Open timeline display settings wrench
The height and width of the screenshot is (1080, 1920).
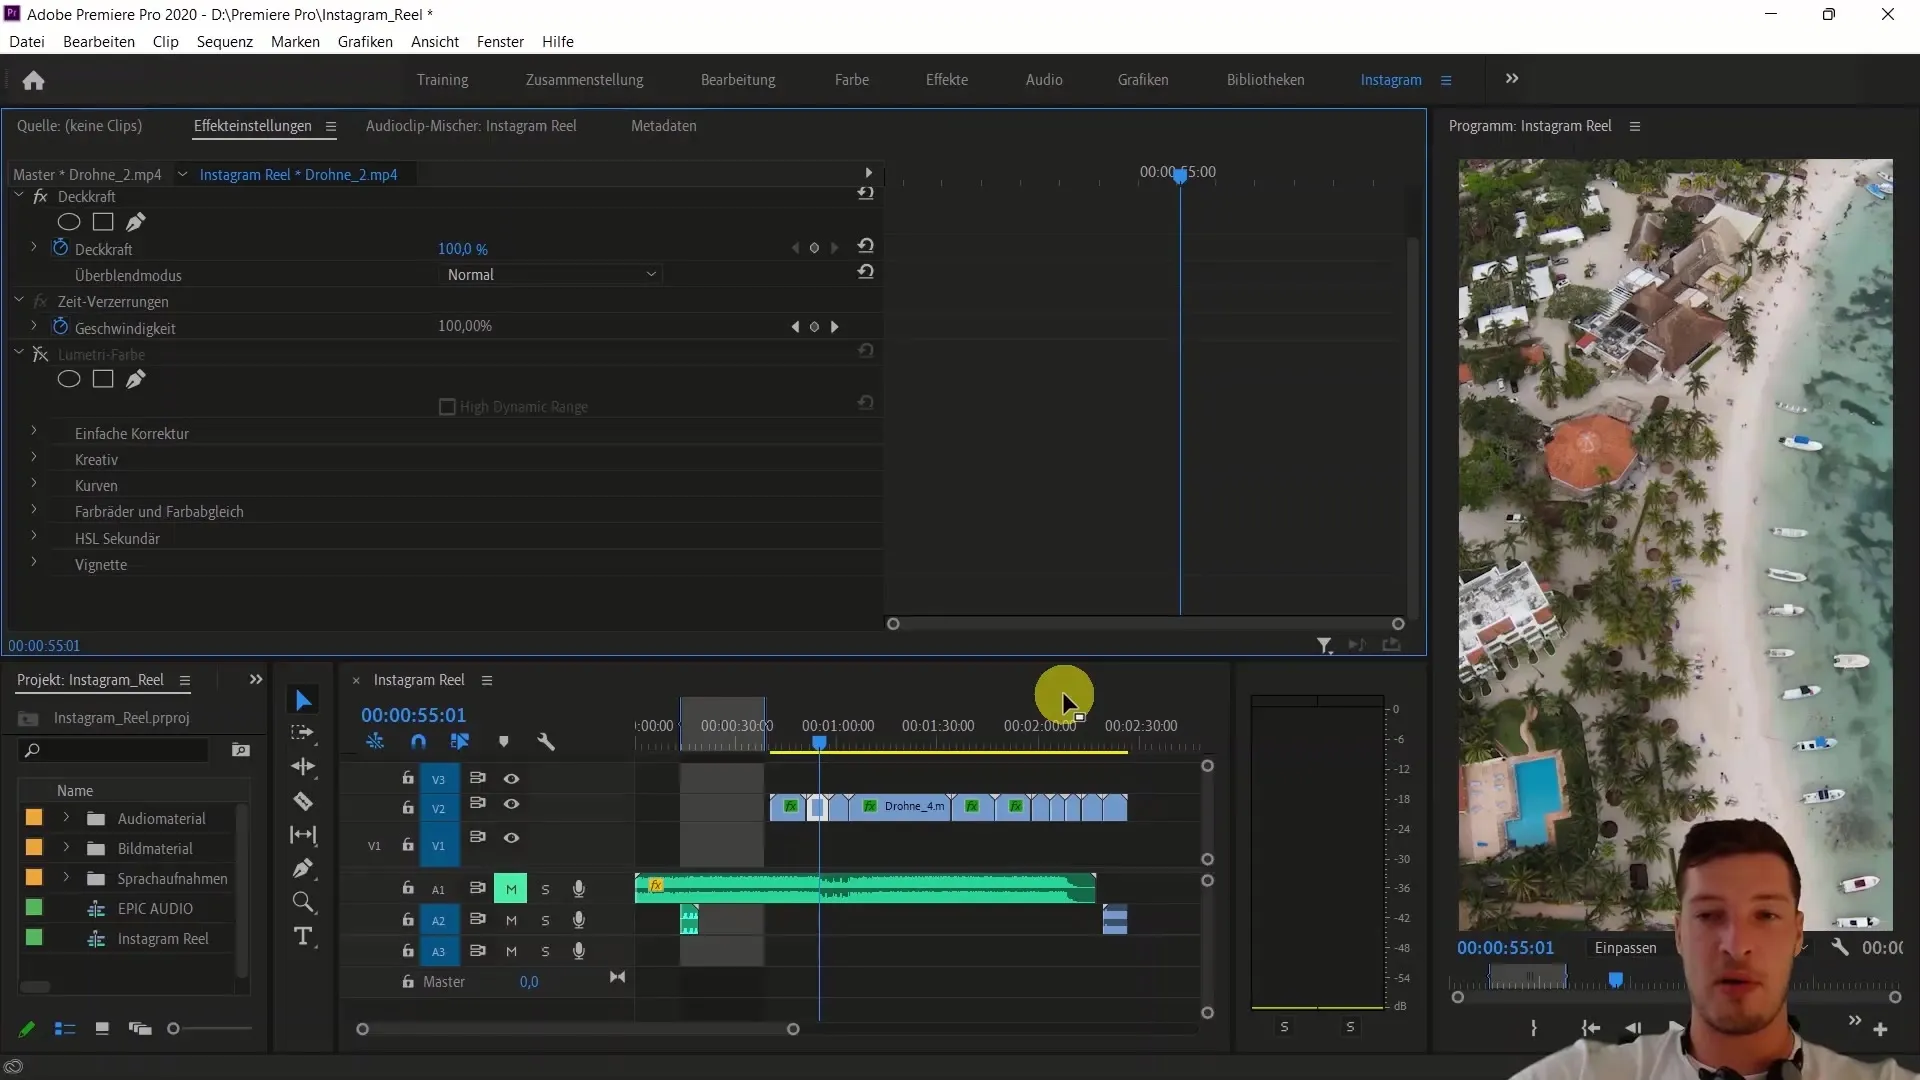pos(545,742)
